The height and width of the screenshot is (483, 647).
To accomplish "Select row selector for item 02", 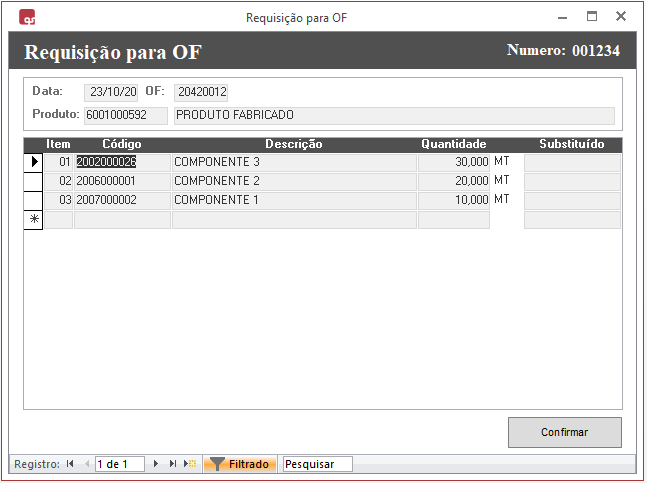I will coord(33,181).
